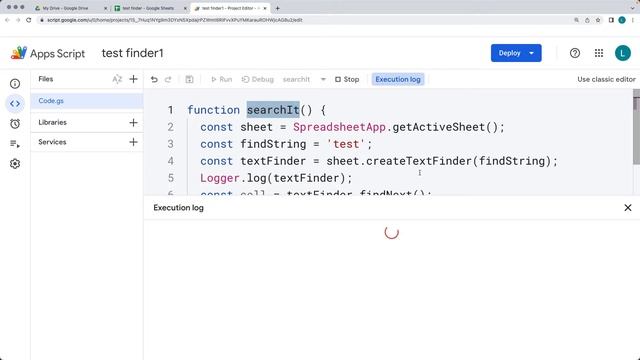The height and width of the screenshot is (360, 640).
Task: Select the Code.gs file
Action: pyautogui.click(x=87, y=101)
